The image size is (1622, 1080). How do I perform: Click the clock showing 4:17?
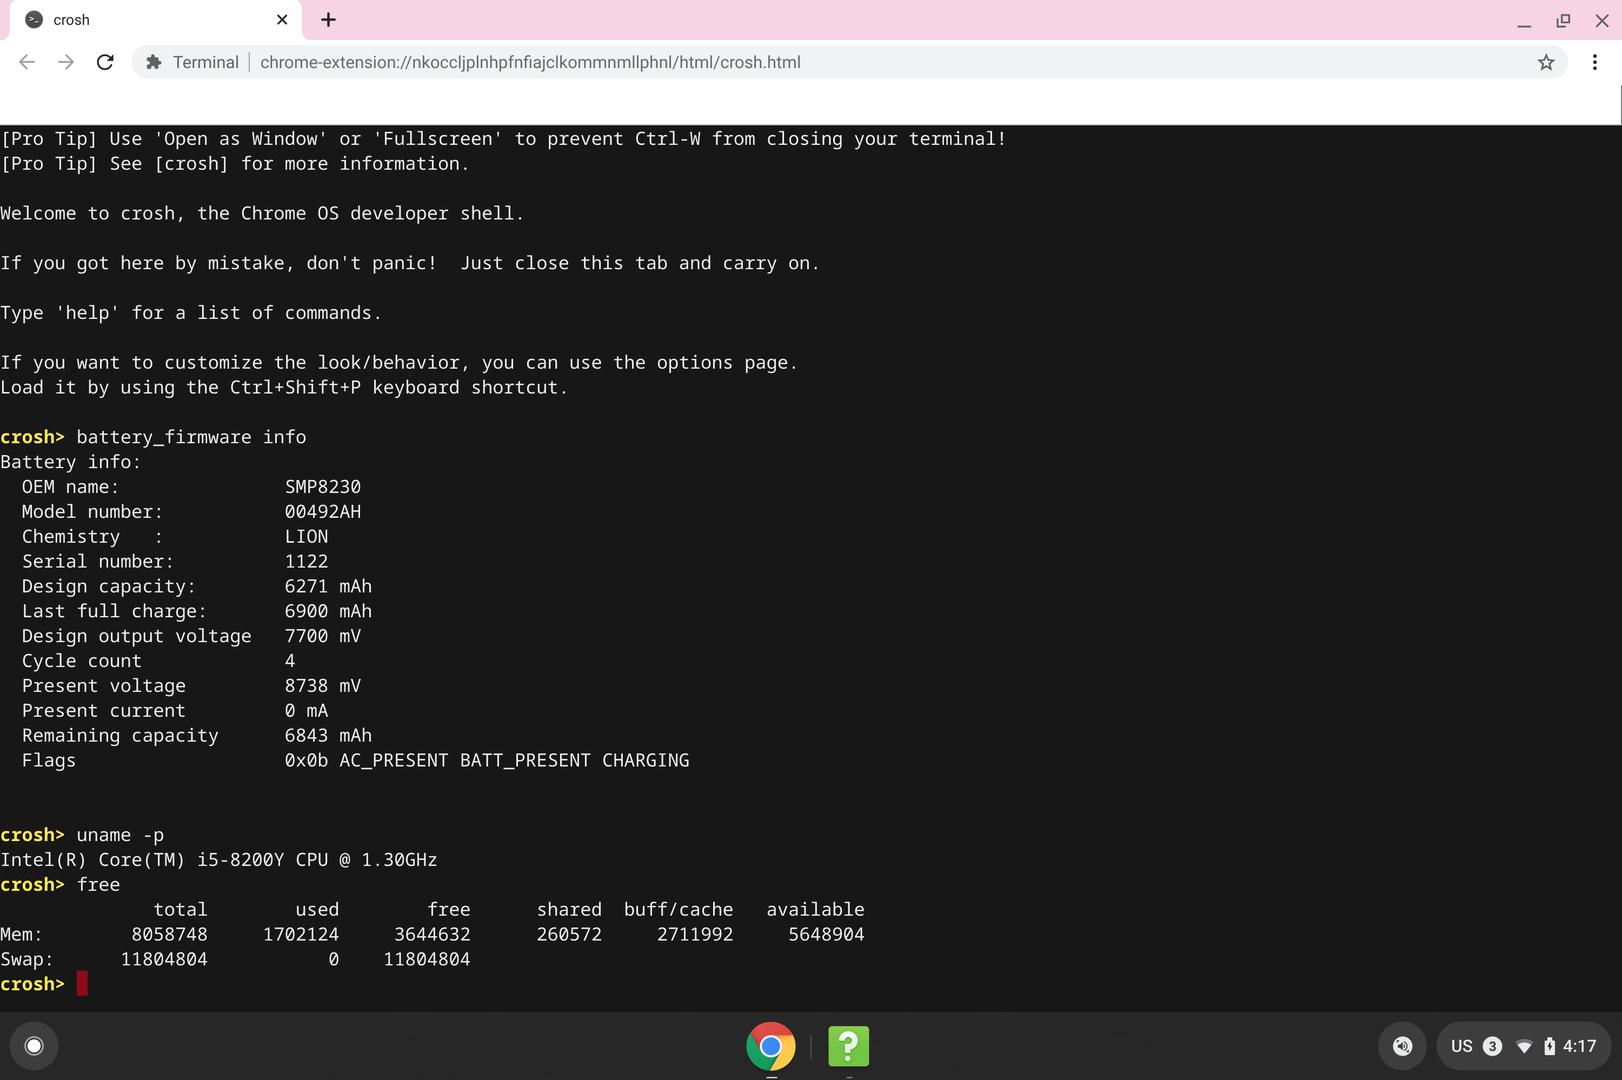click(1580, 1046)
